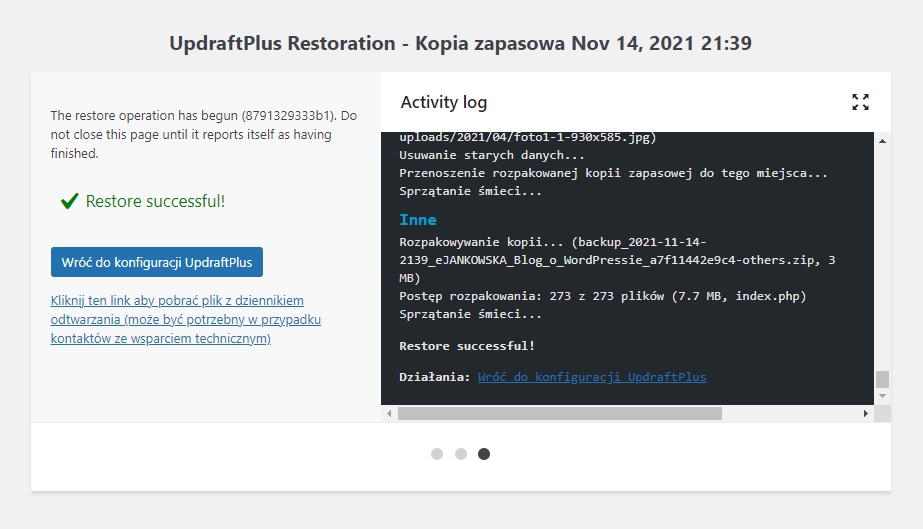Click the horizontal scrollbar thumb in log
The image size is (923, 529).
click(560, 414)
